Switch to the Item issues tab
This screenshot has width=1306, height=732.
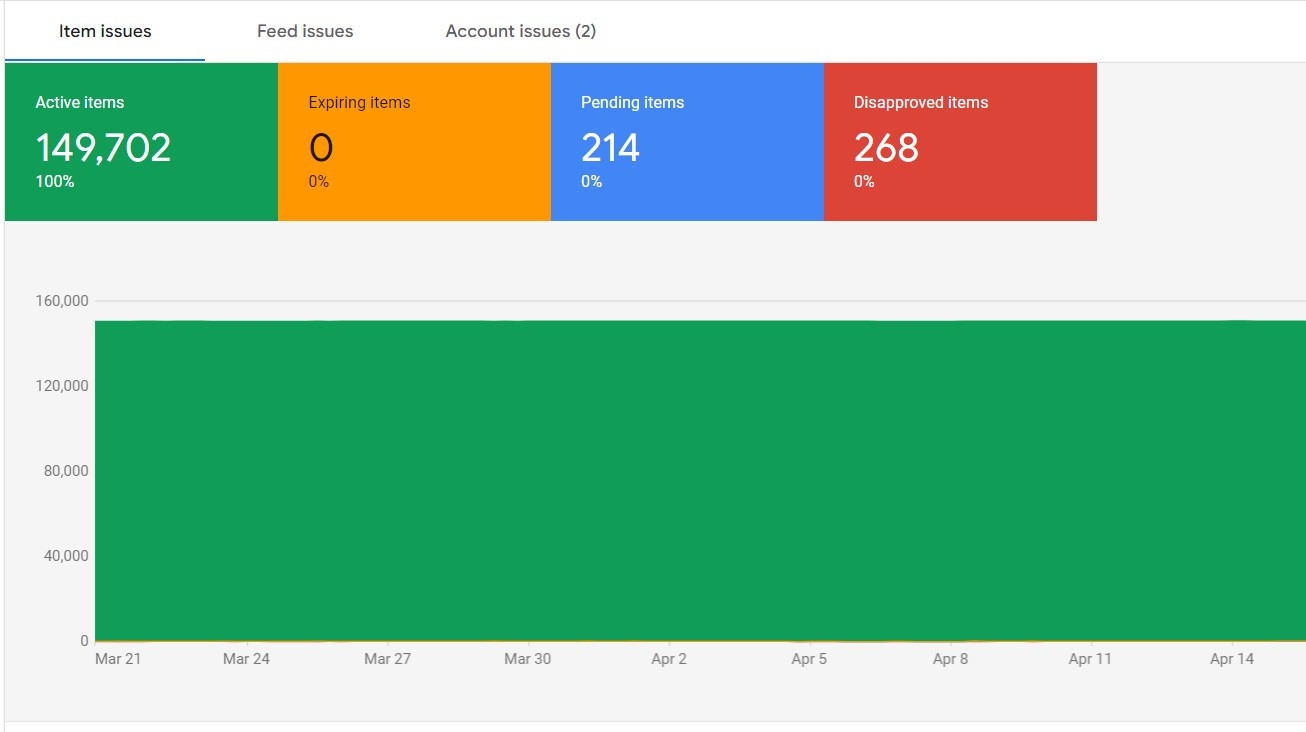click(105, 31)
